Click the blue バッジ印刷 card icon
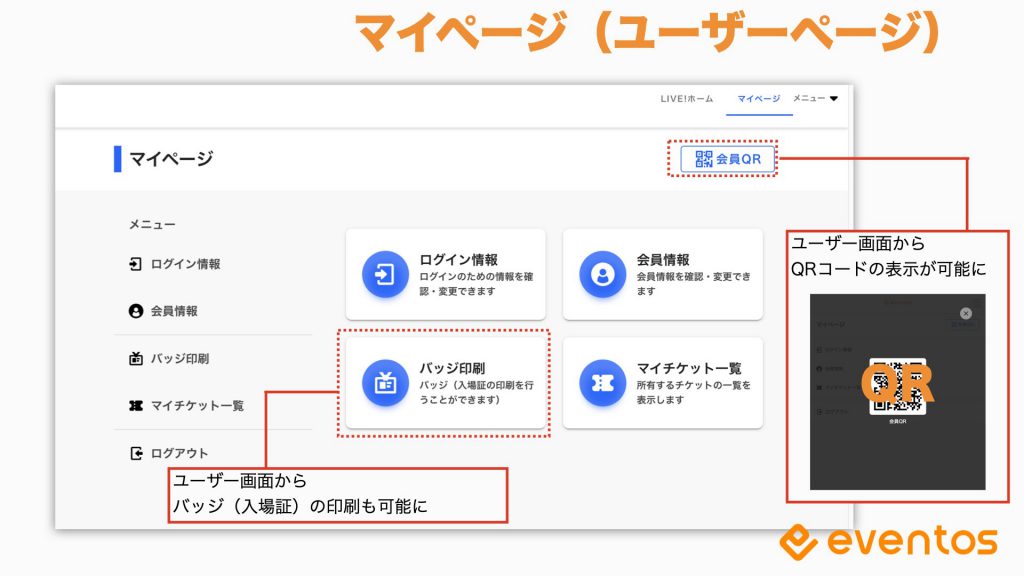 pos(385,383)
